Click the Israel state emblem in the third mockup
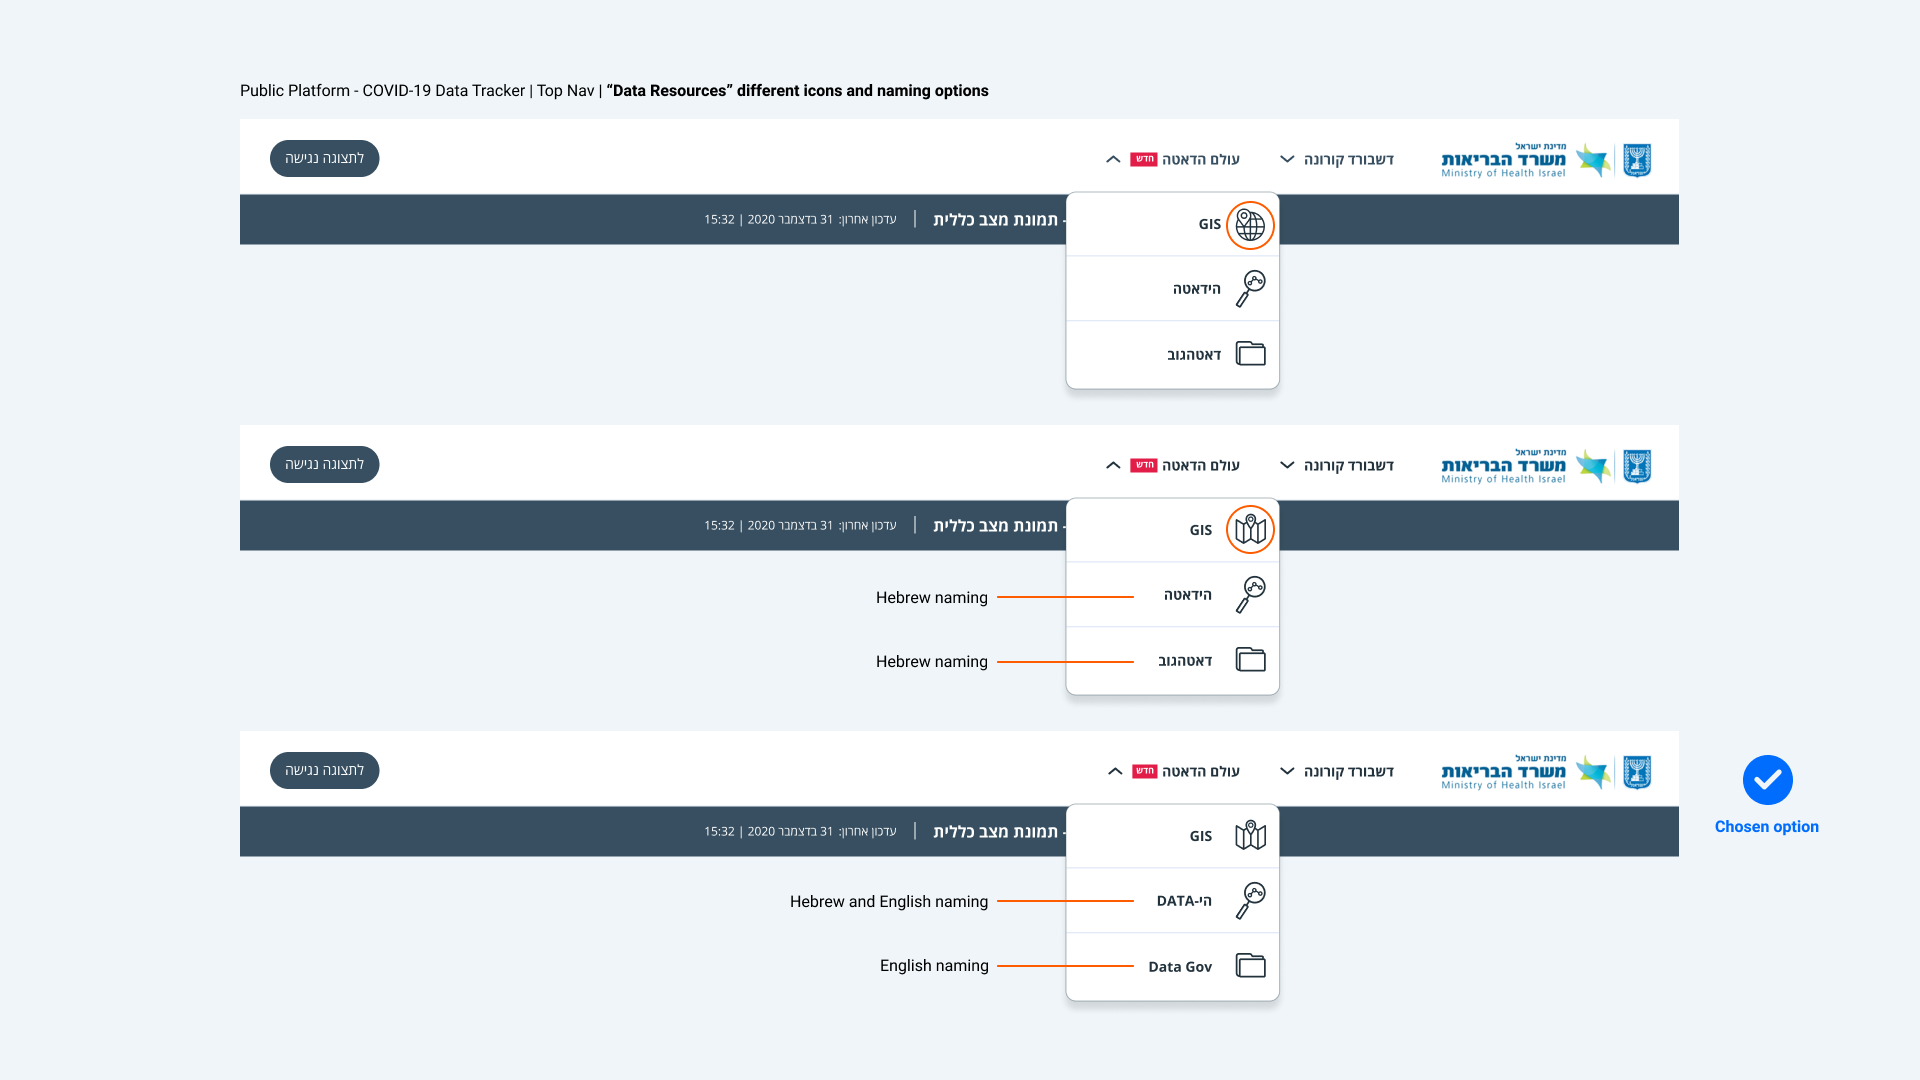The width and height of the screenshot is (1920, 1080). tap(1637, 772)
